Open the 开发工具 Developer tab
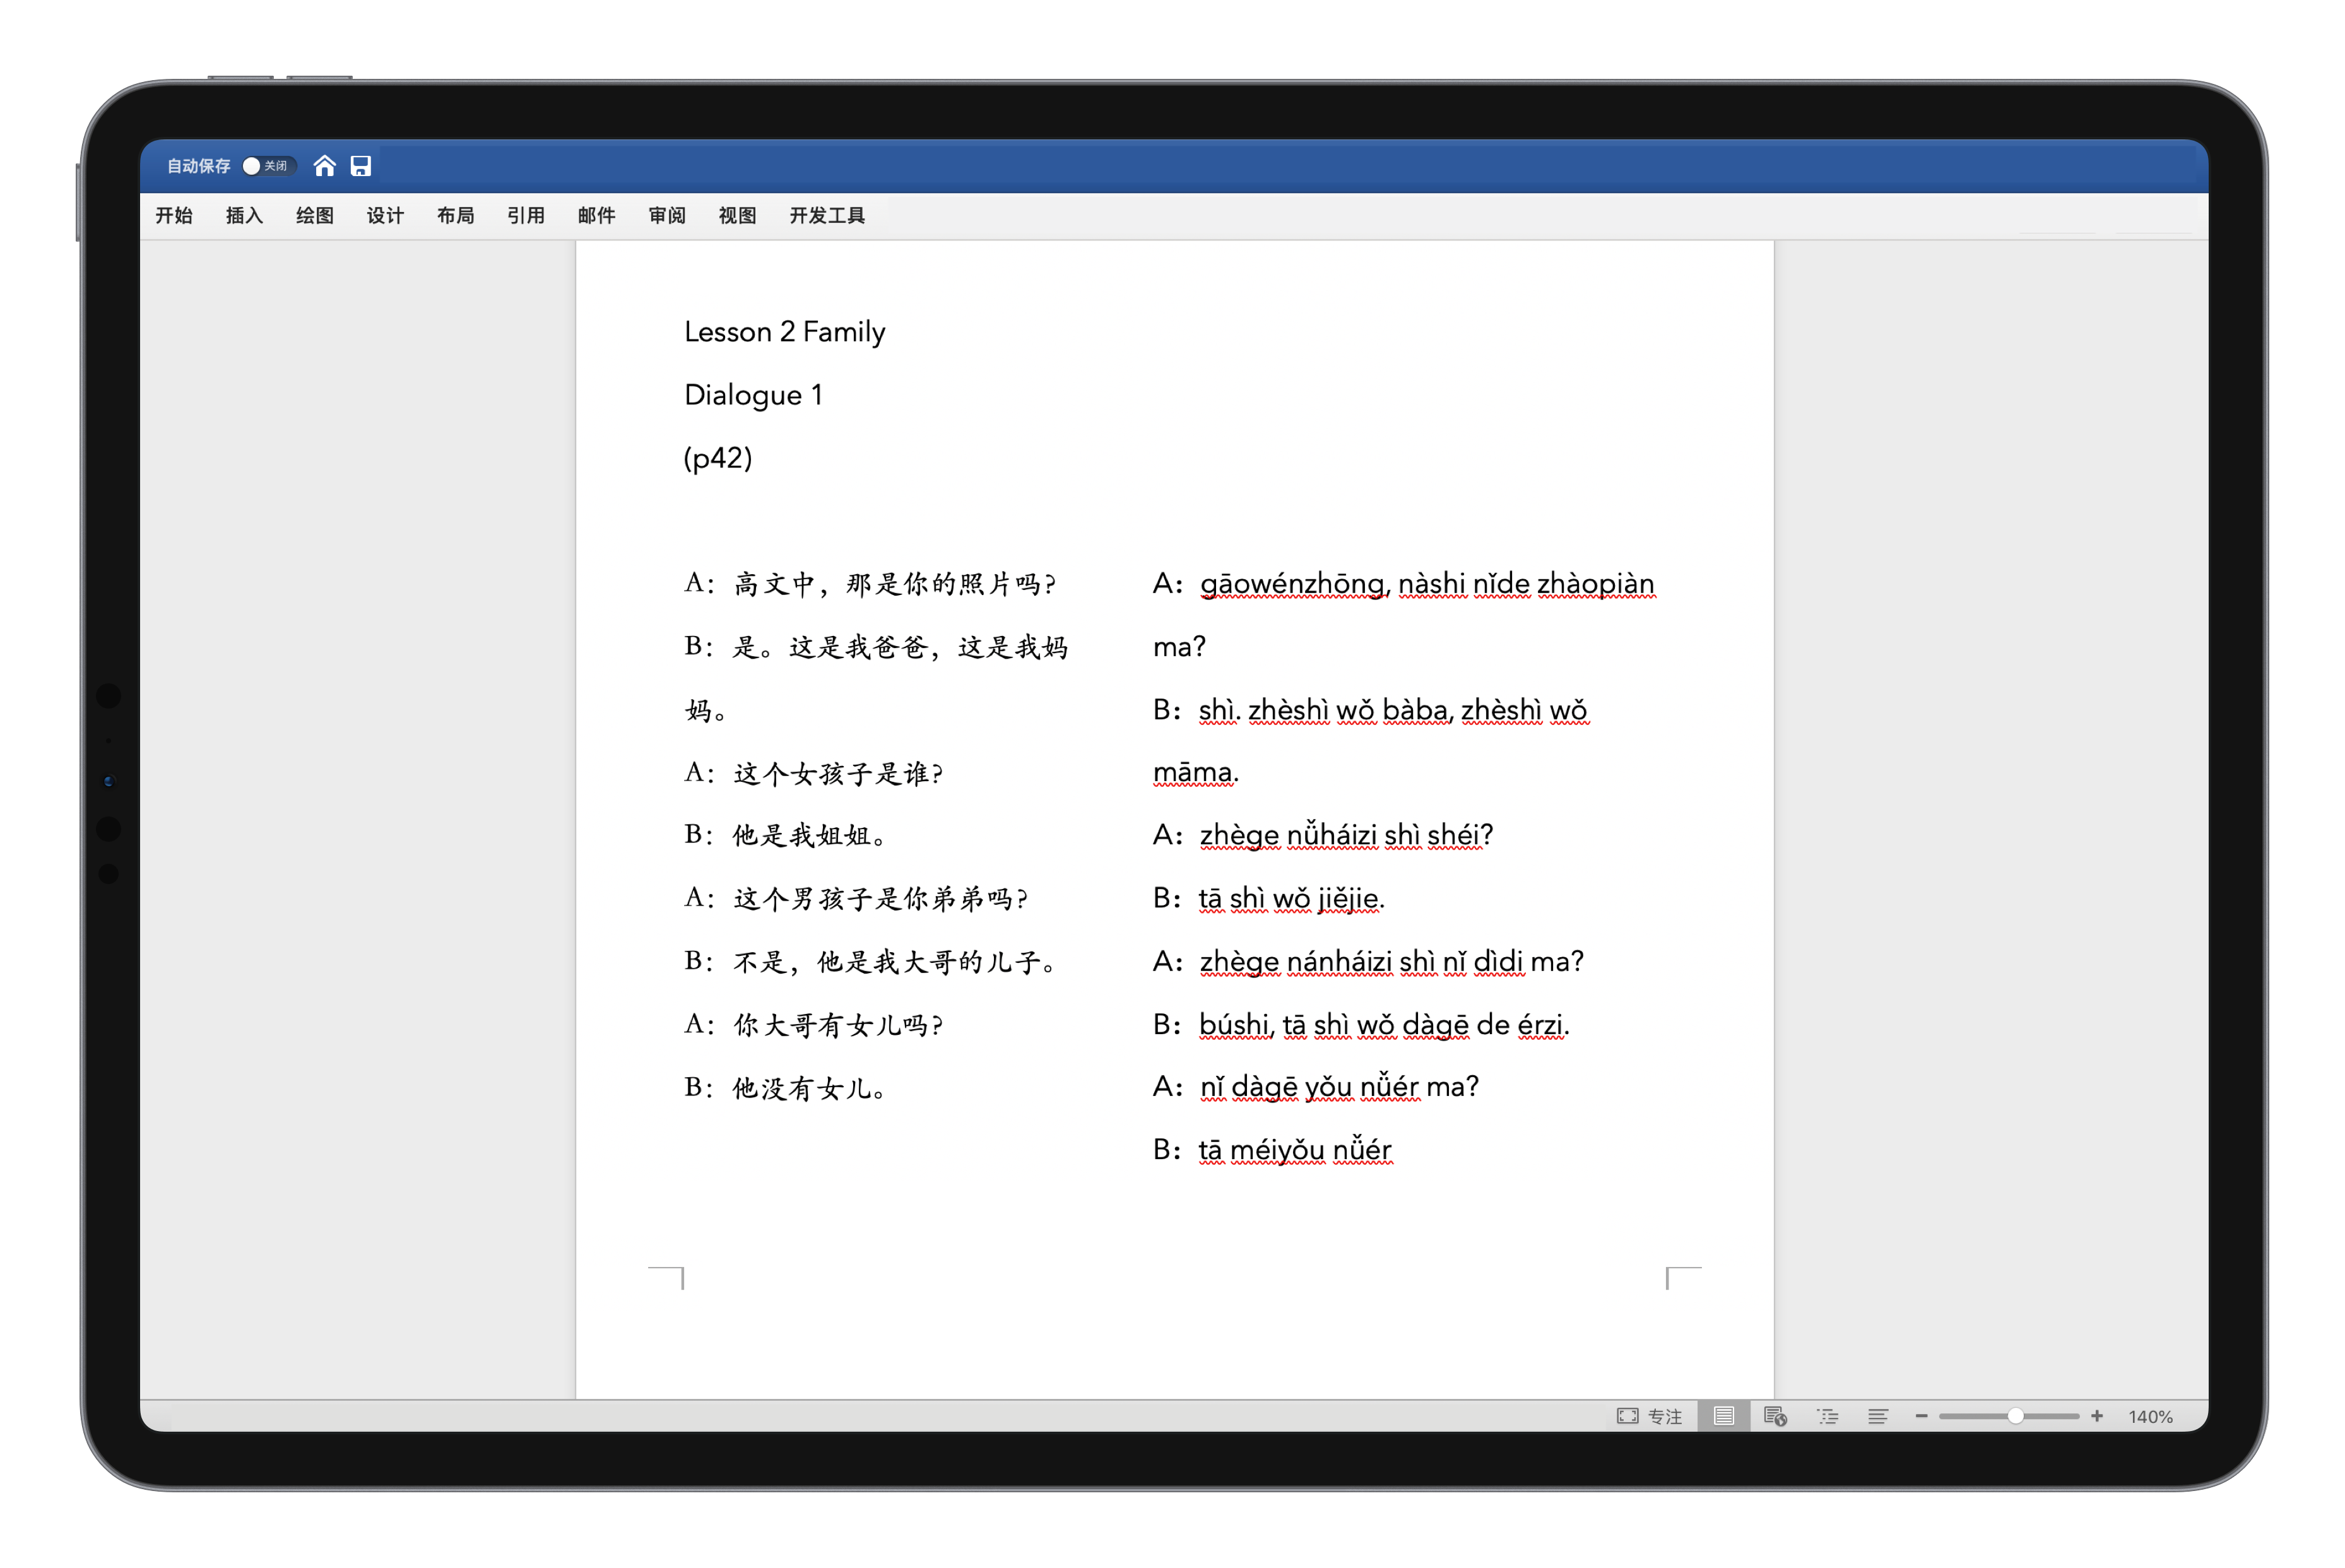The height and width of the screenshot is (1568, 2345). [827, 215]
